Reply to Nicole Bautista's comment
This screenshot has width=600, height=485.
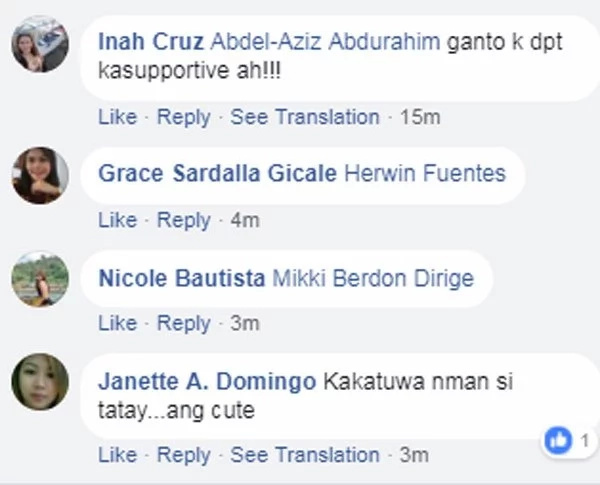pos(184,323)
